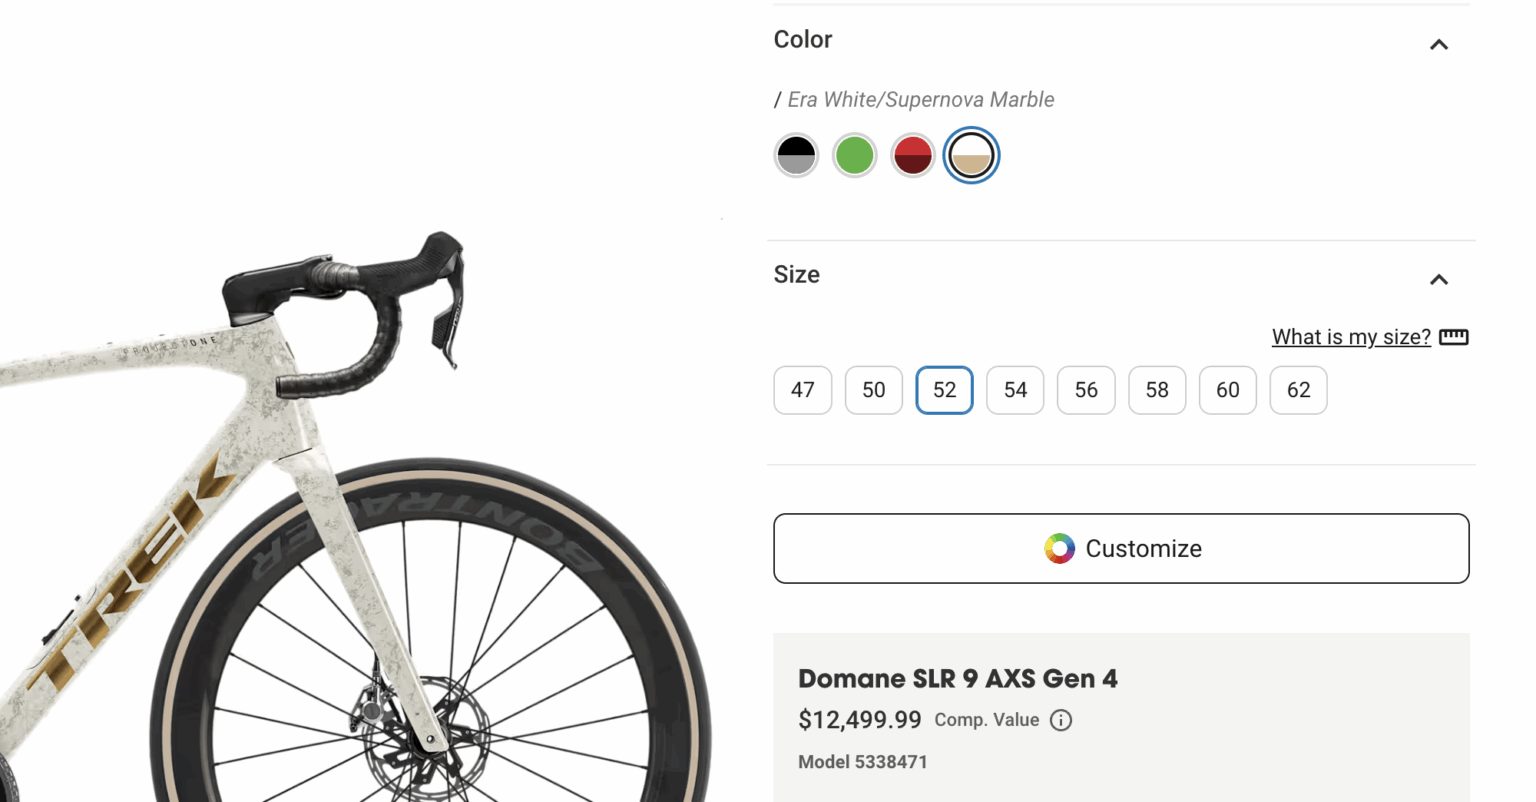1536x802 pixels.
Task: Select size 62
Action: pos(1298,390)
